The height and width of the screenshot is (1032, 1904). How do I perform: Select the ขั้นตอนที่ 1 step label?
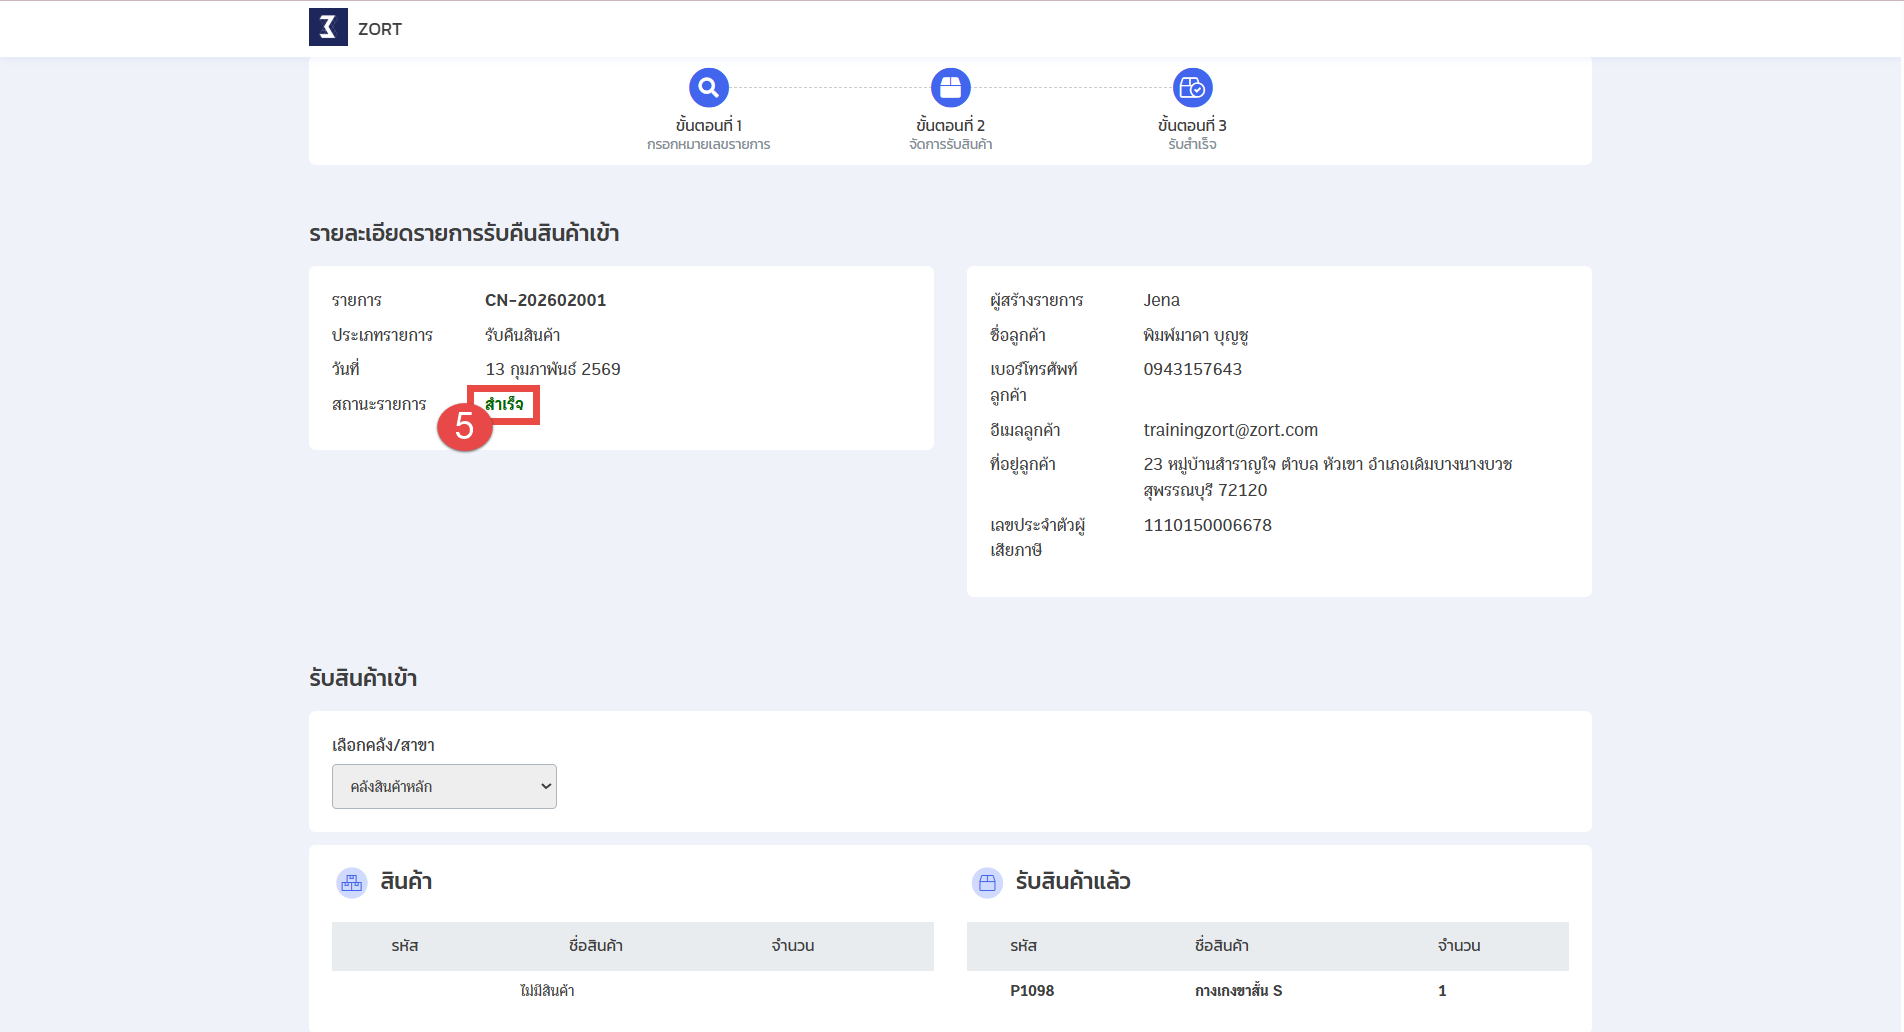pyautogui.click(x=708, y=125)
